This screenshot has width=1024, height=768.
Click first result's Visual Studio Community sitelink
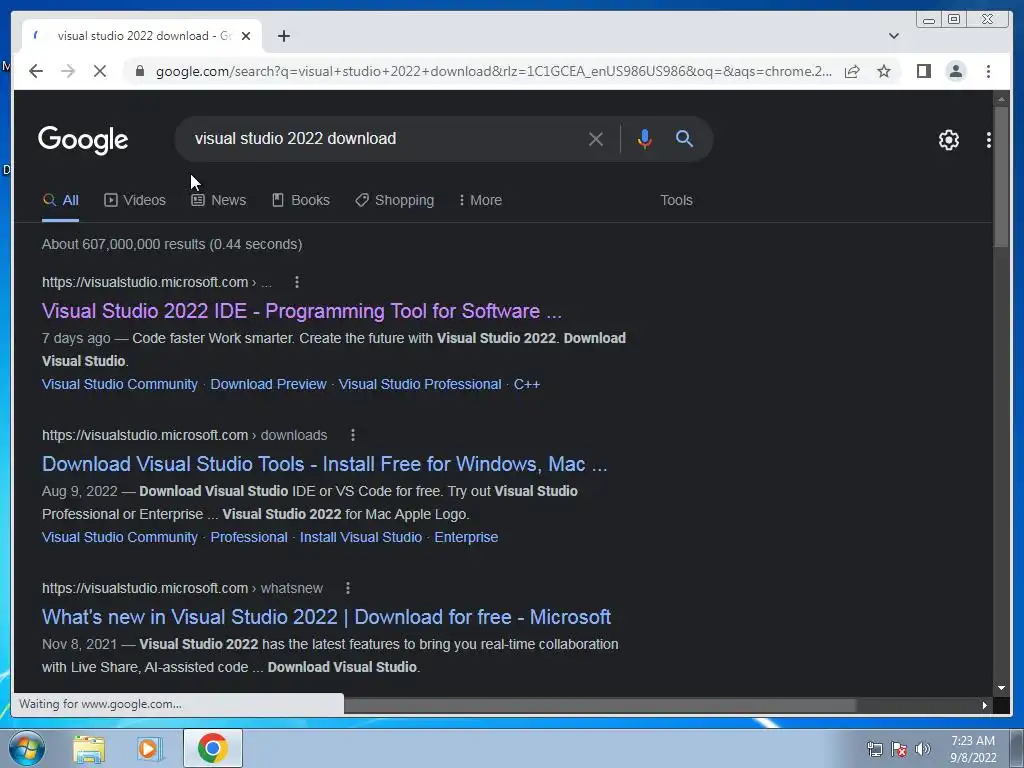[120, 384]
